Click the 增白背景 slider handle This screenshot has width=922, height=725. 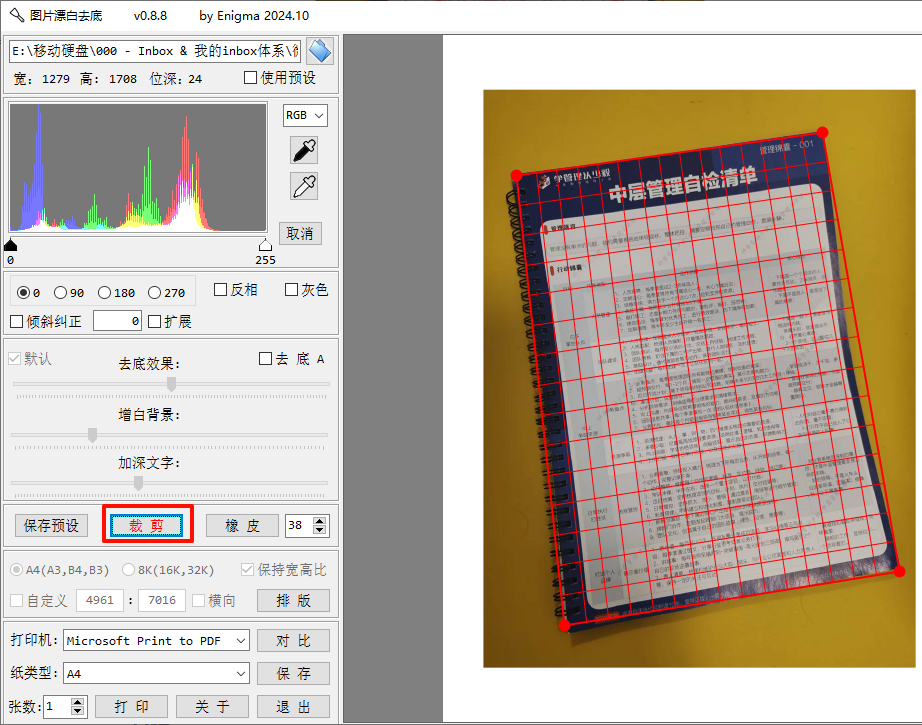coord(92,435)
